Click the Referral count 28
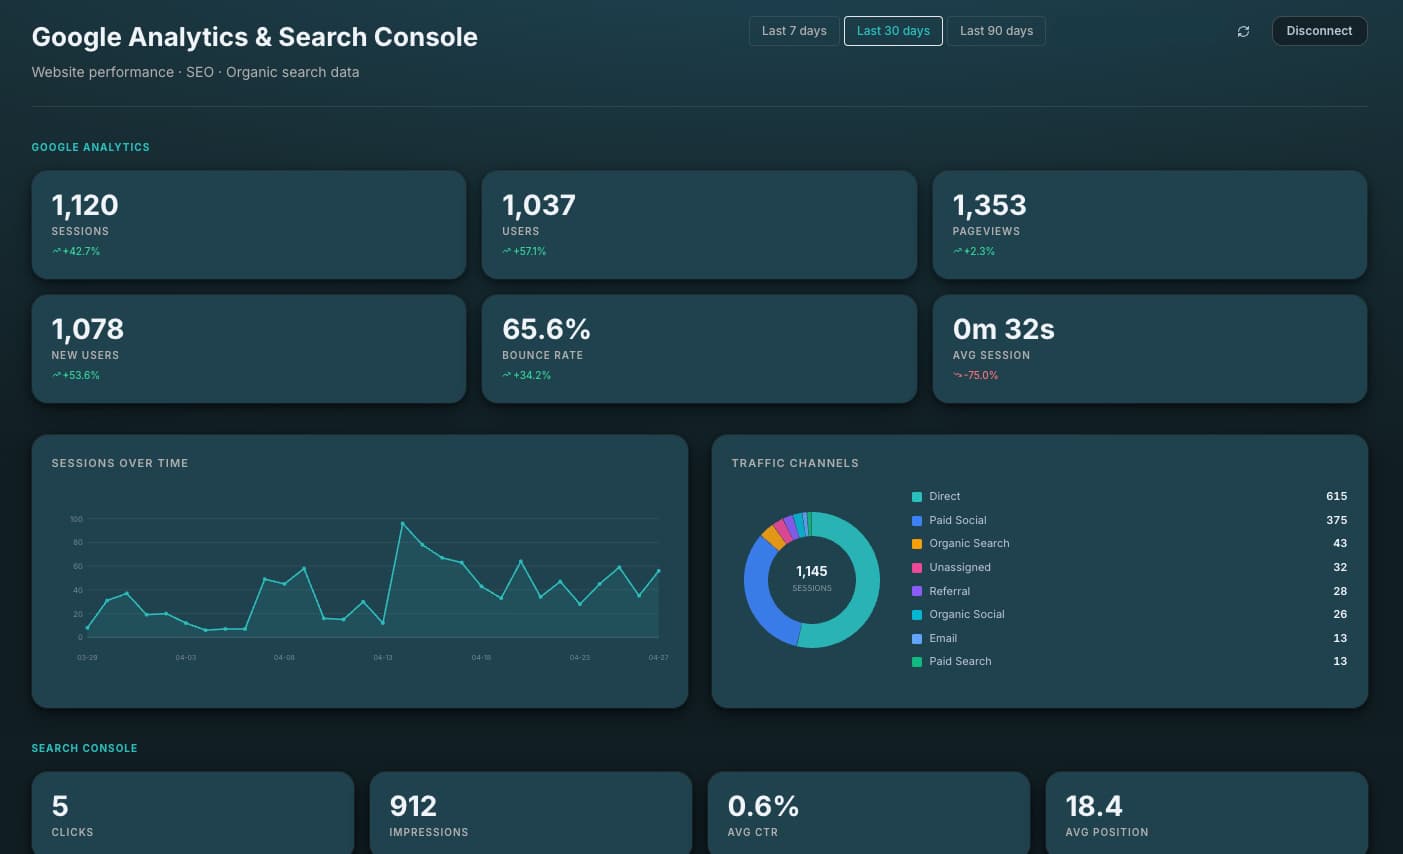The height and width of the screenshot is (854, 1403). [x=1340, y=592]
